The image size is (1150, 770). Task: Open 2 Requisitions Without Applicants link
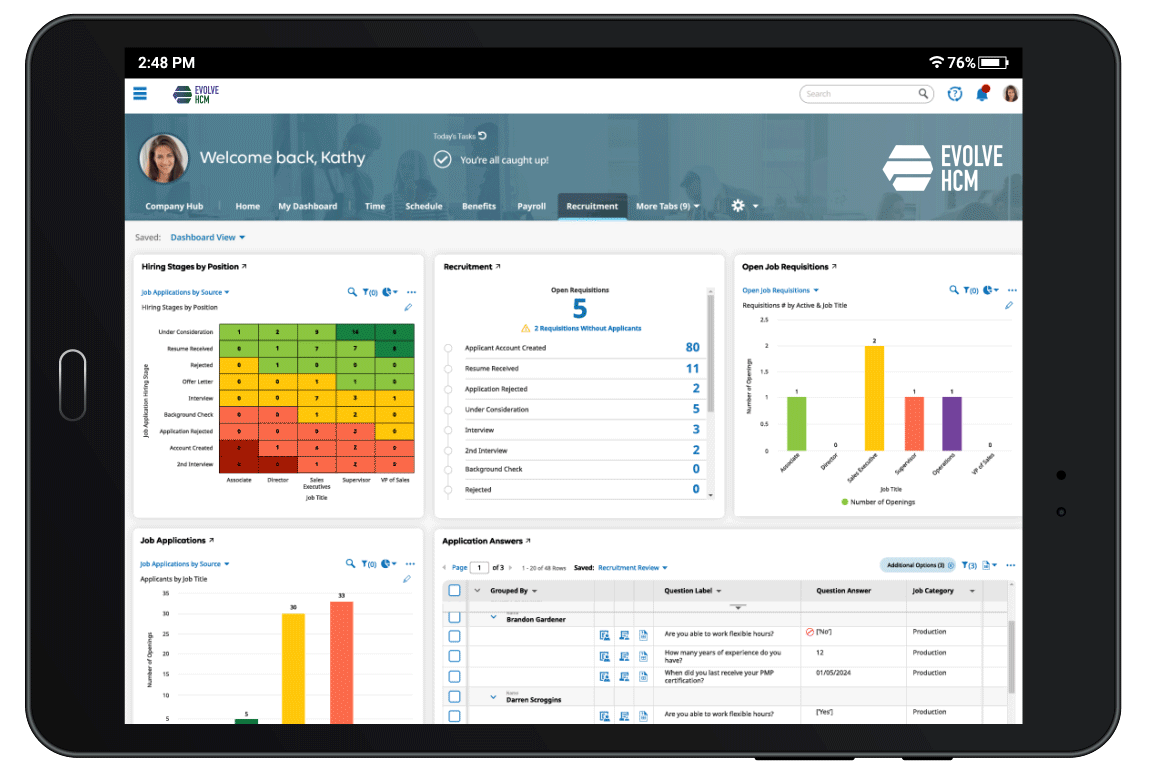[587, 329]
